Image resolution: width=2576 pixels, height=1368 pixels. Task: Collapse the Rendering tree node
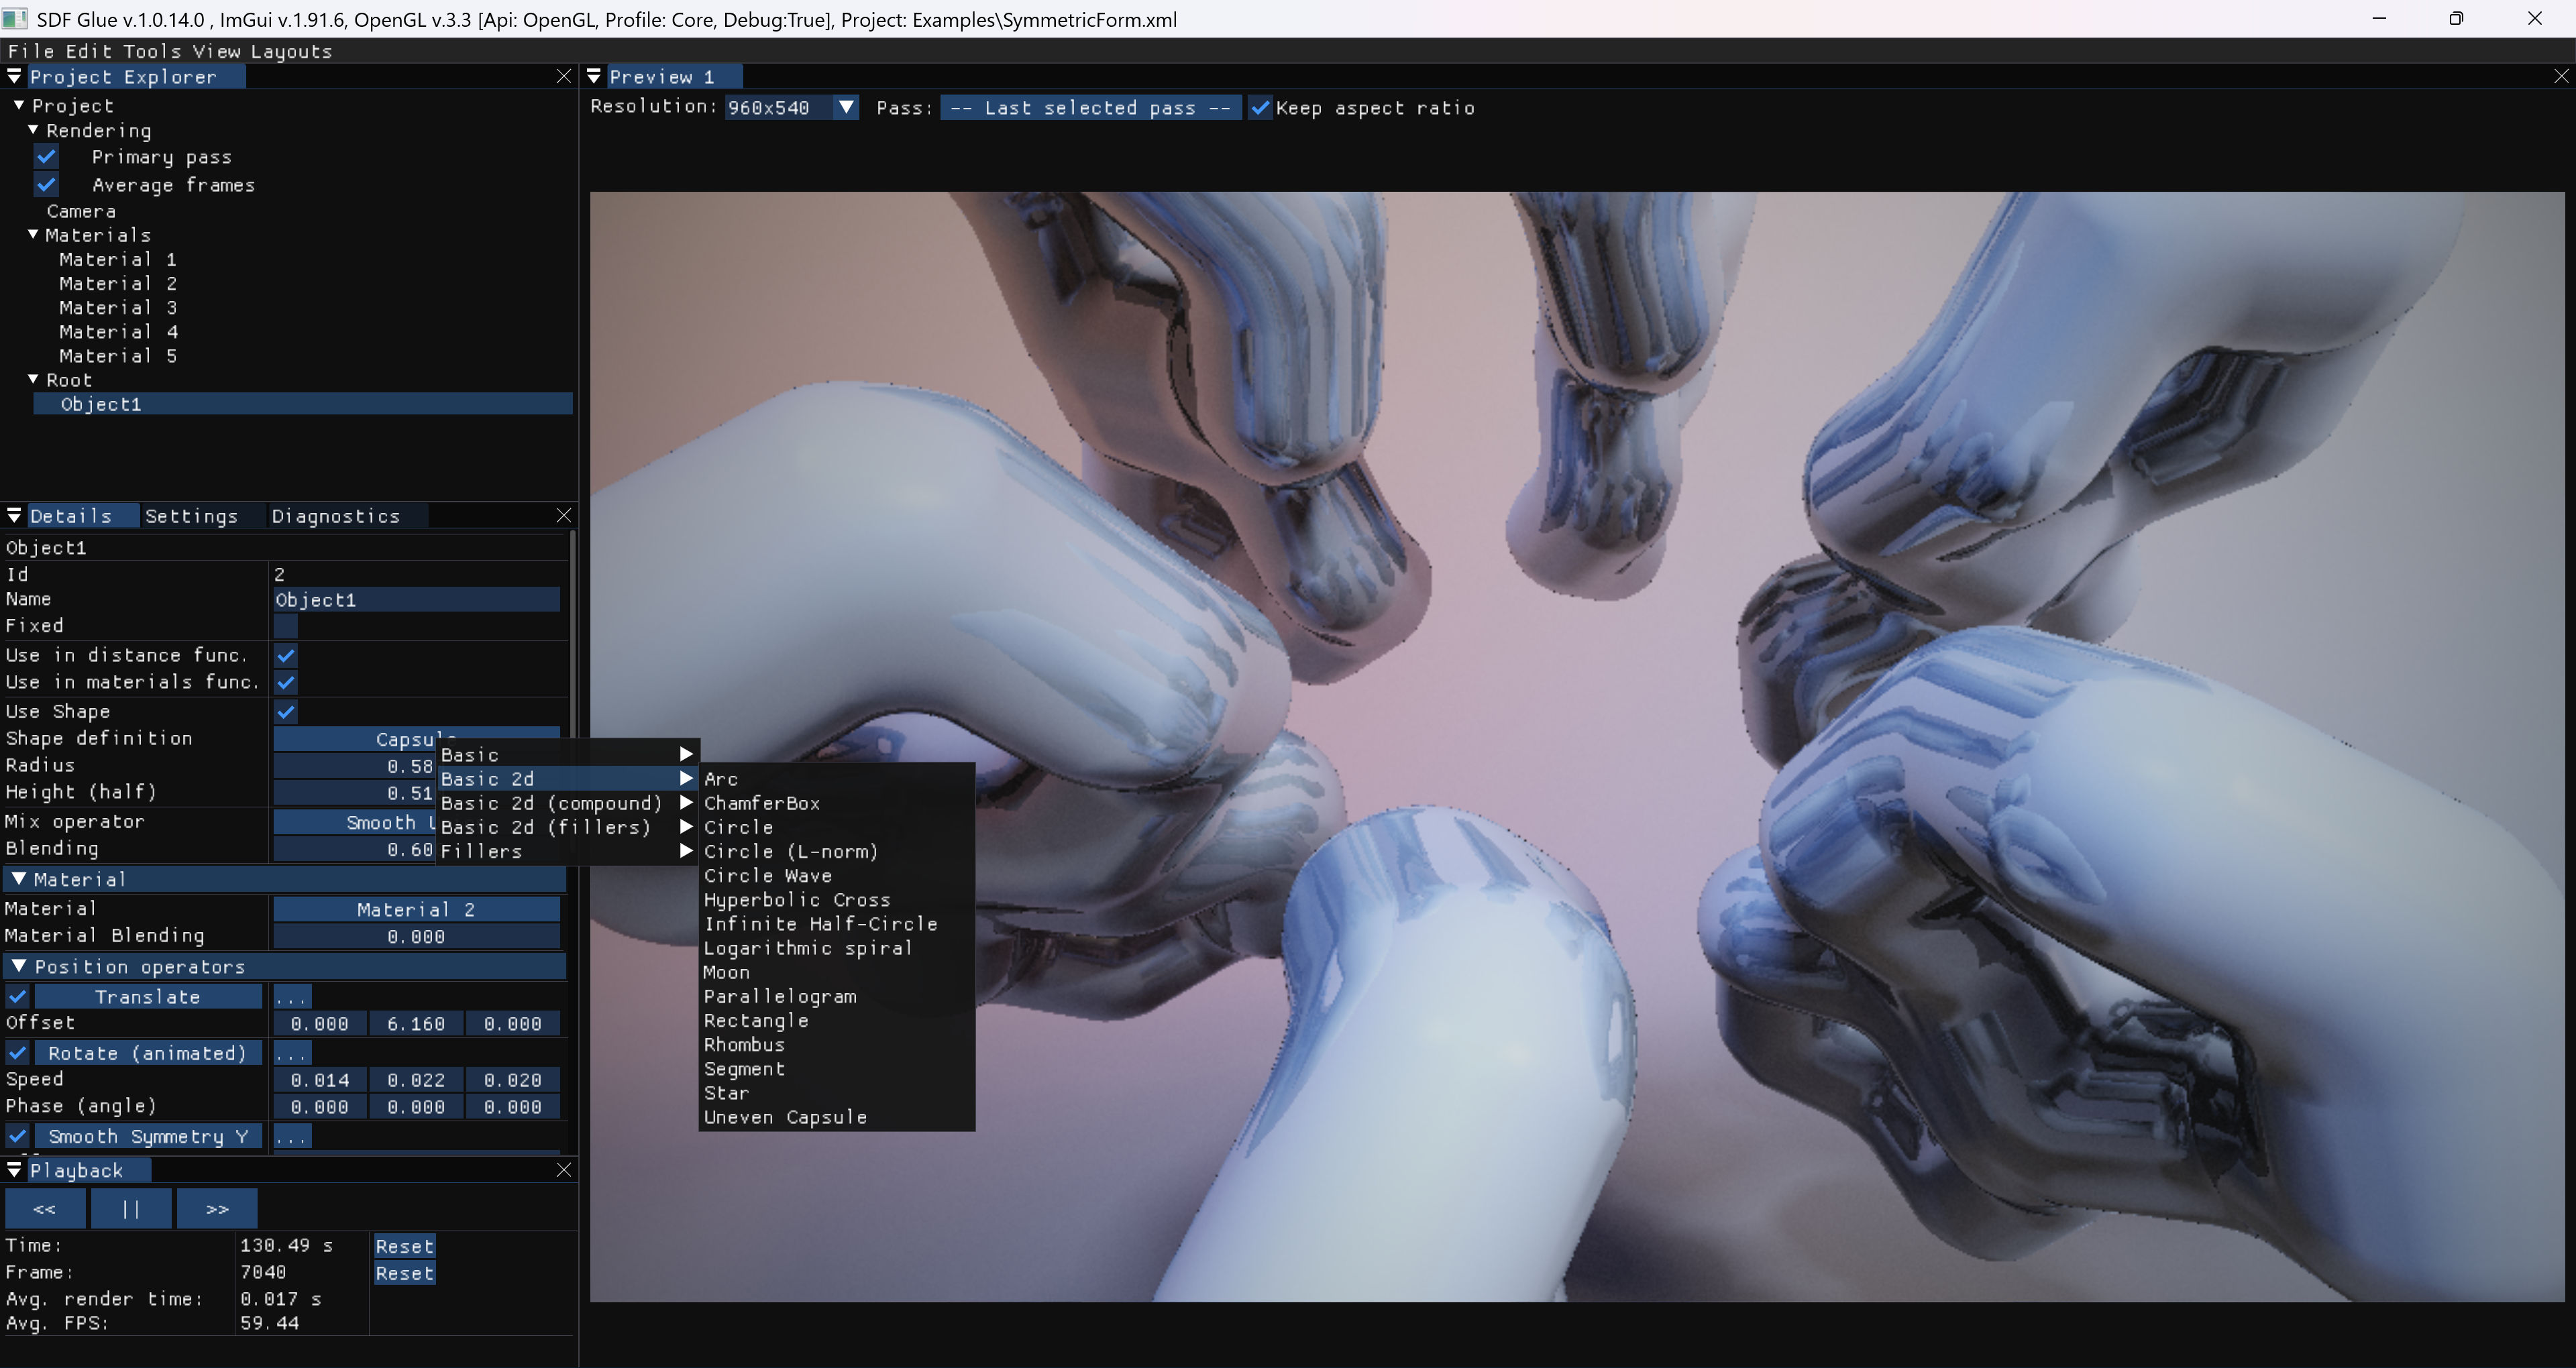click(x=33, y=130)
